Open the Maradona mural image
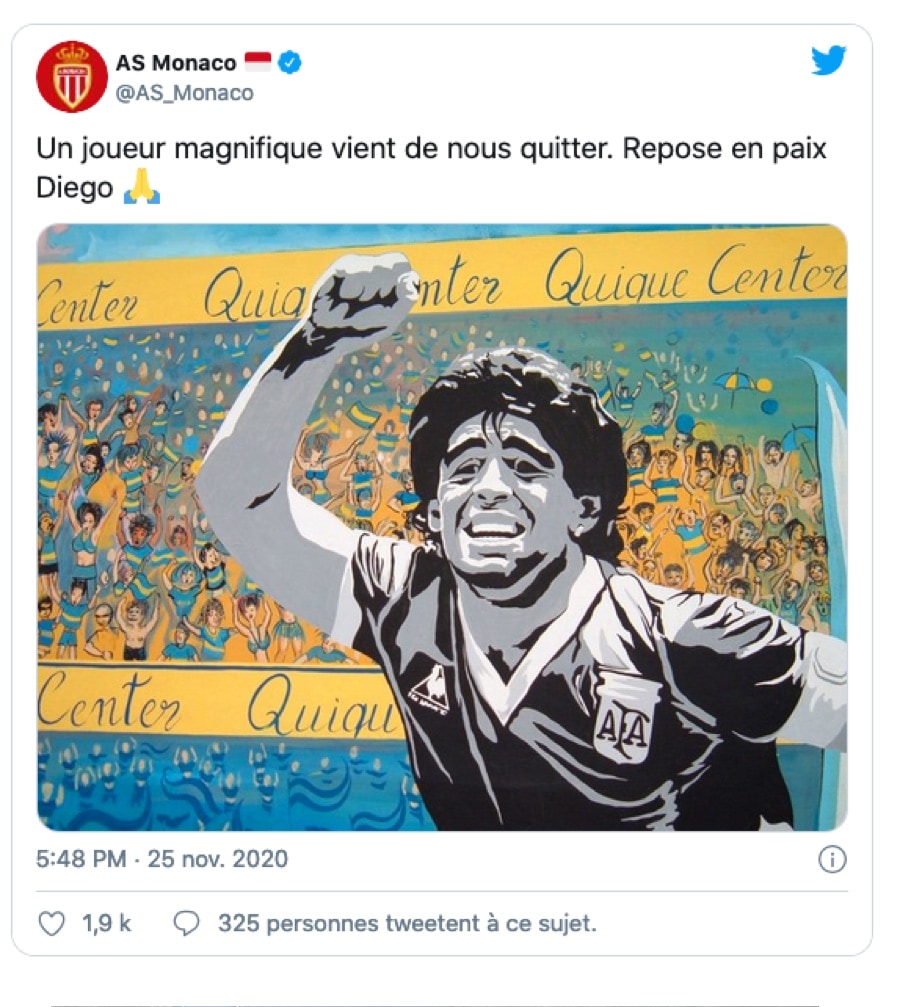Image resolution: width=900 pixels, height=1007 pixels. 442,527
